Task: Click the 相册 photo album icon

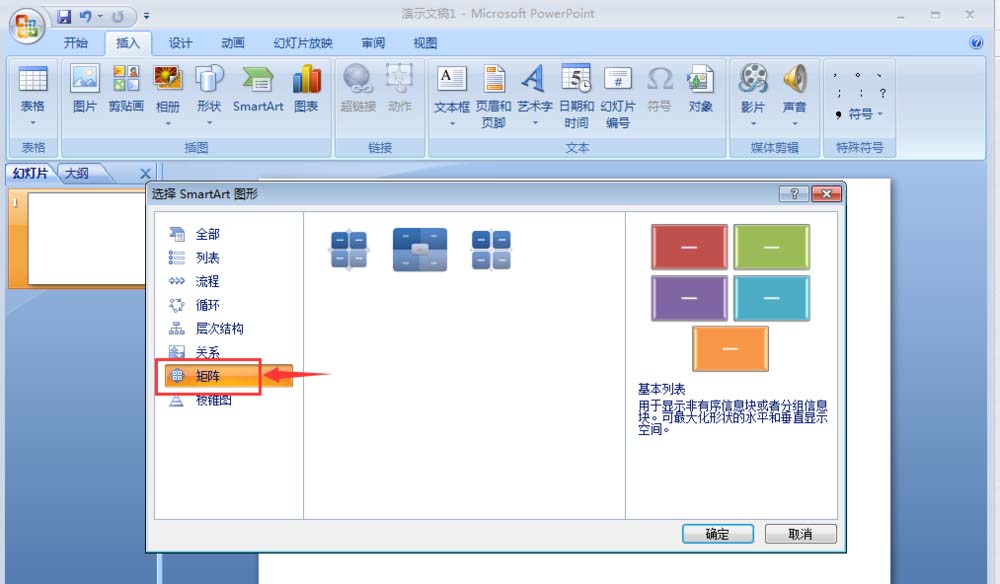Action: point(168,80)
